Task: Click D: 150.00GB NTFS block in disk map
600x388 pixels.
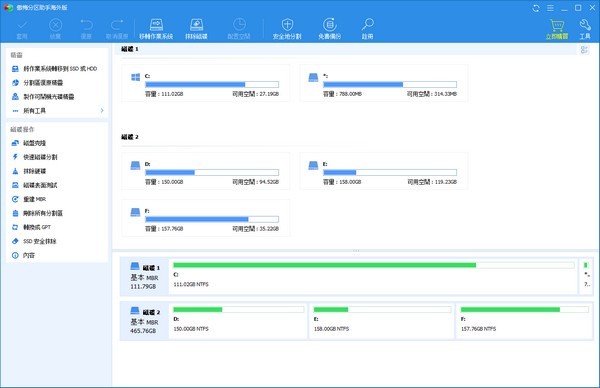Action: coord(238,321)
